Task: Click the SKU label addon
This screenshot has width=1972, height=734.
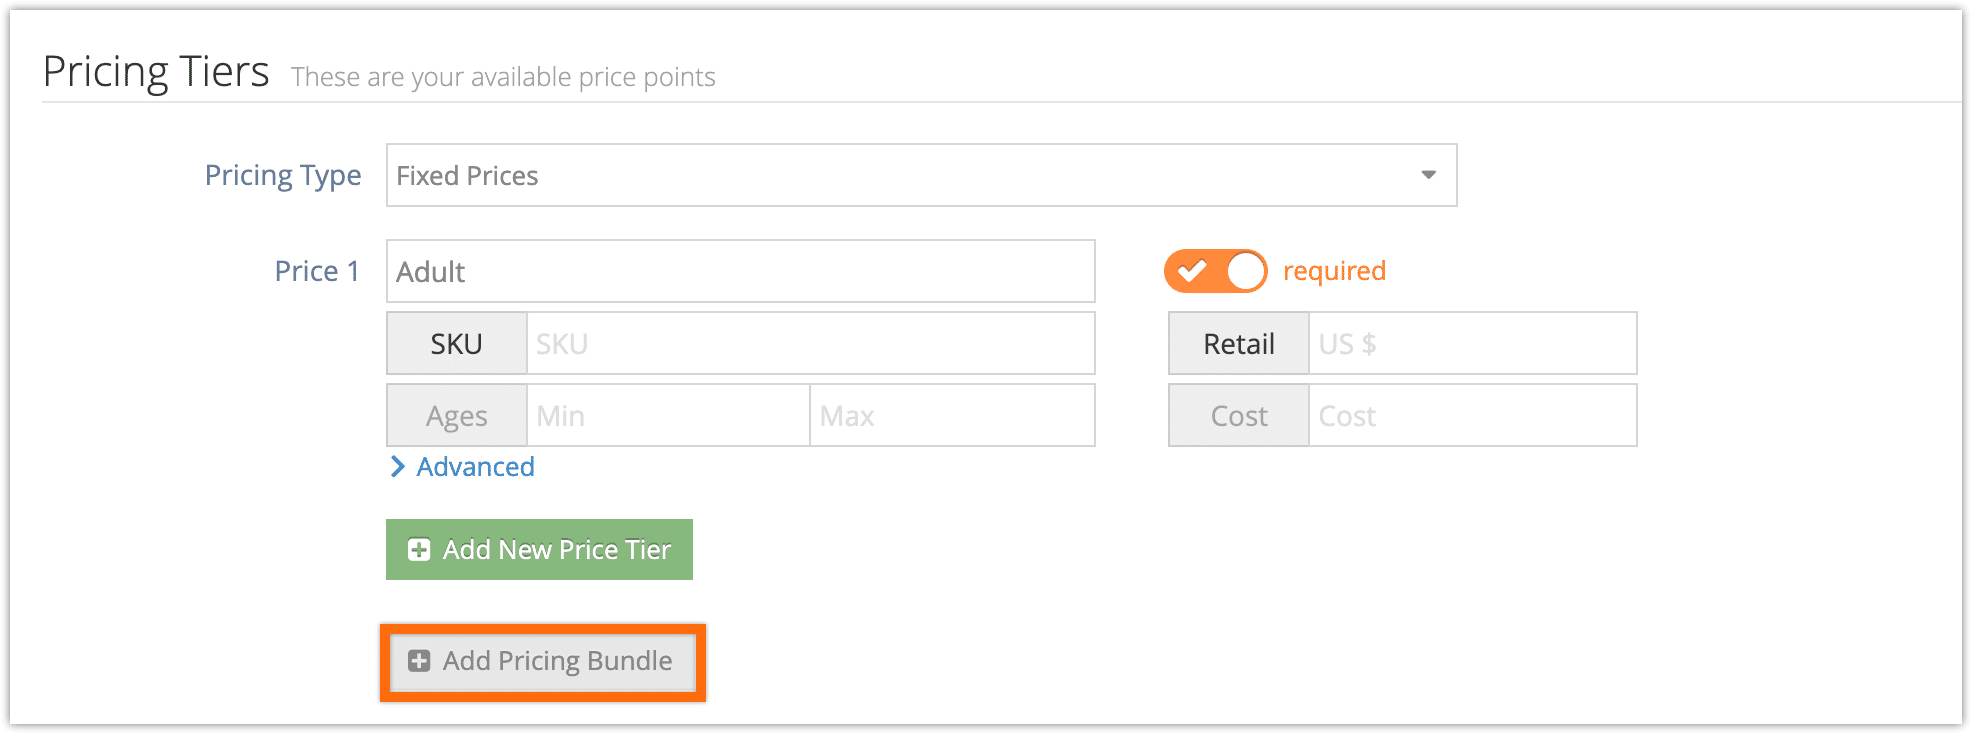Action: coord(457,343)
